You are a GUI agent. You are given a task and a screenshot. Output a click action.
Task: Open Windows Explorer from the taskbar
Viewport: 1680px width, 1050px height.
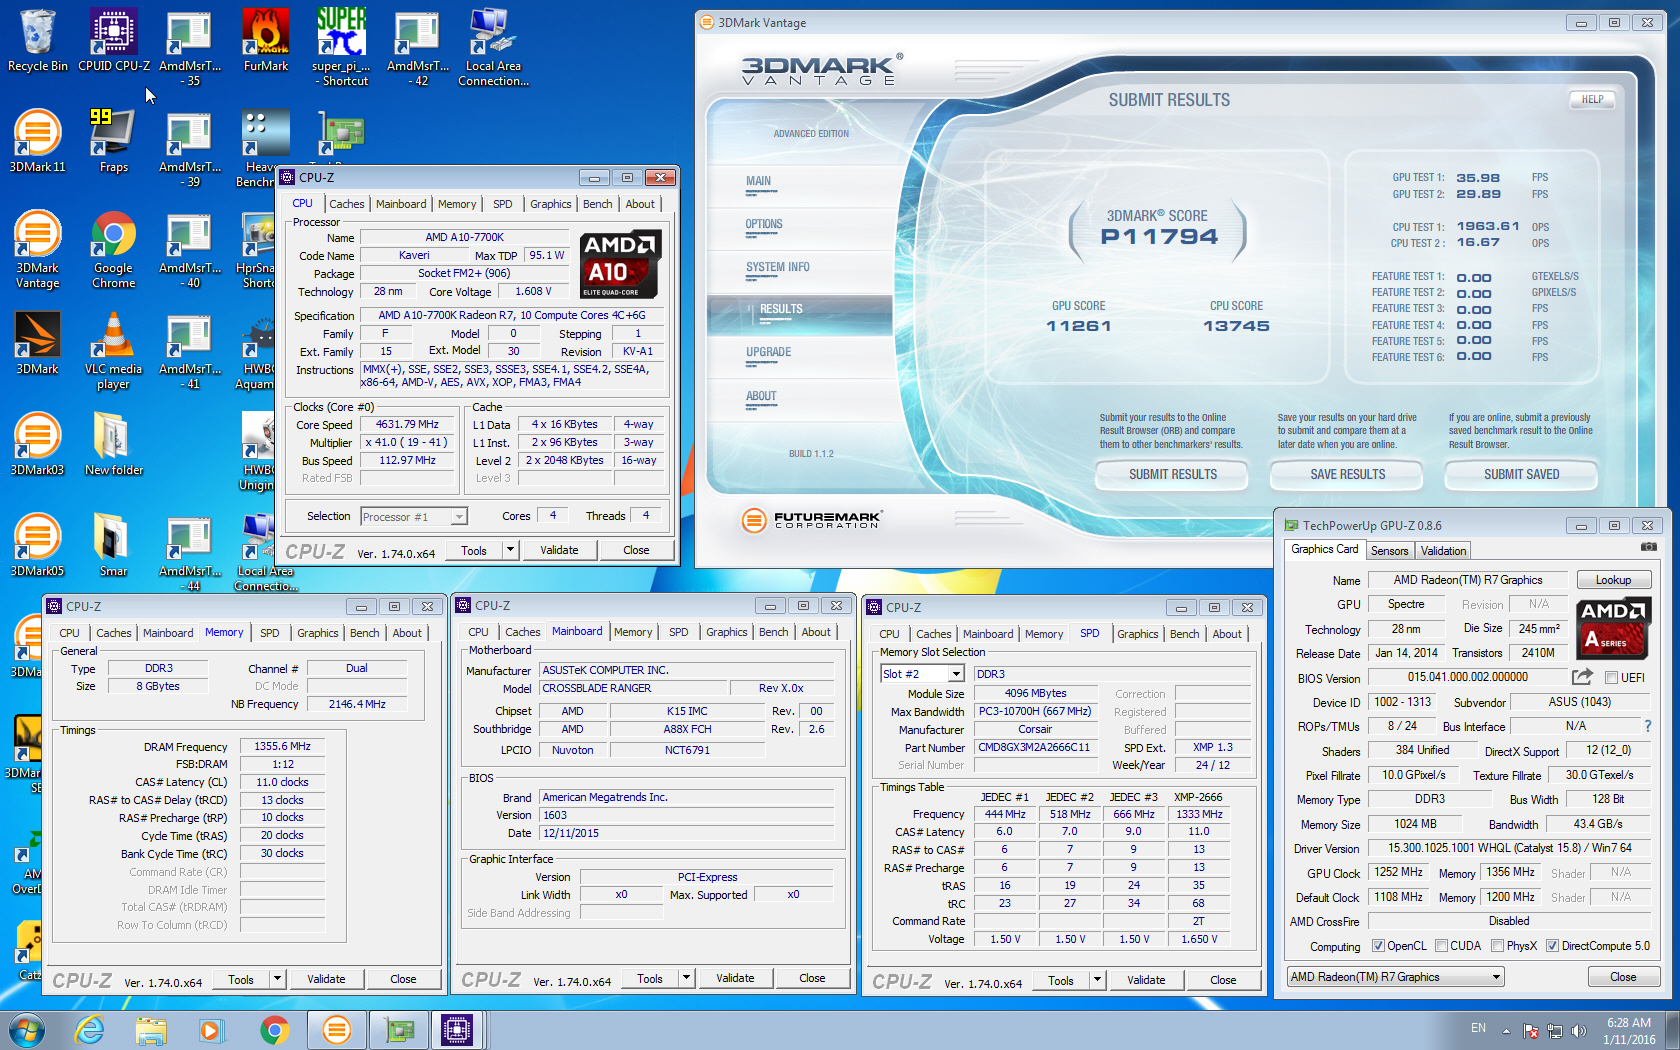coord(151,1029)
